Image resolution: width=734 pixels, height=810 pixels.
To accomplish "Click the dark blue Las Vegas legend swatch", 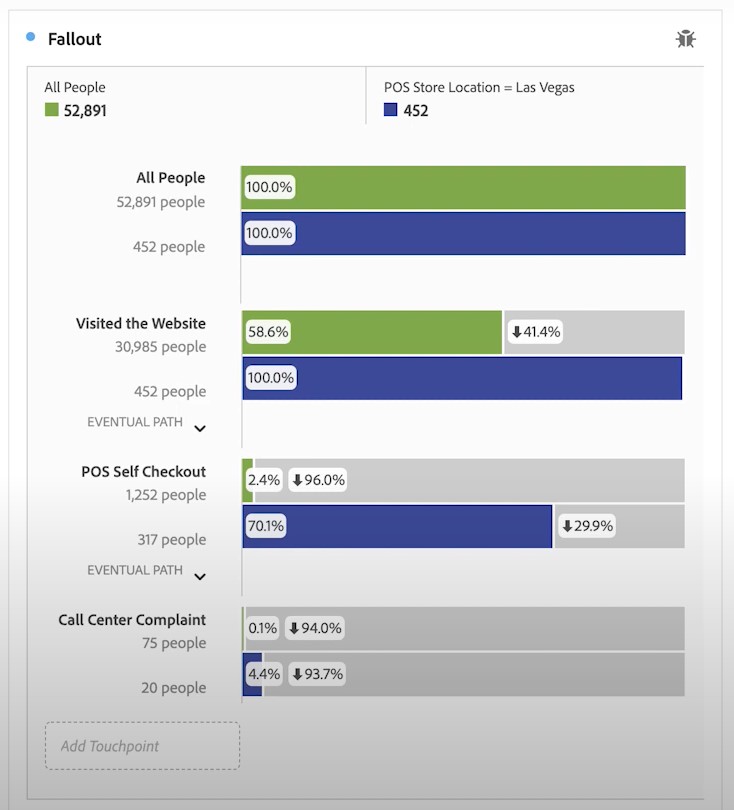I will (x=391, y=110).
